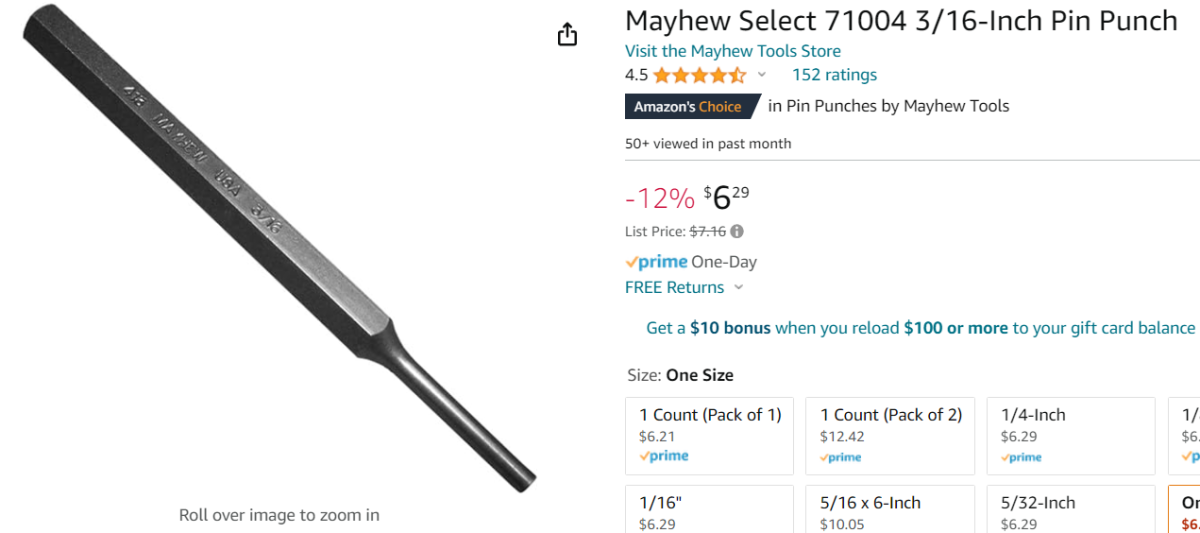Expand the FREE Returns chevron
1200x533 pixels.
pyautogui.click(x=739, y=288)
